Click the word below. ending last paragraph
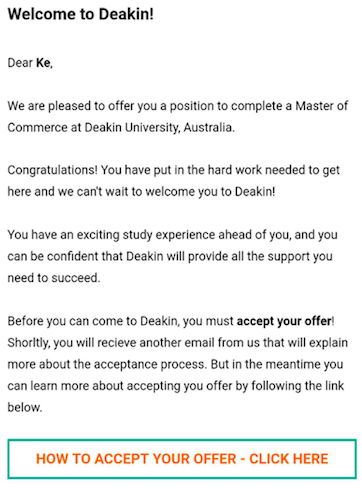Viewport: 362px width, 489px height. point(25,407)
